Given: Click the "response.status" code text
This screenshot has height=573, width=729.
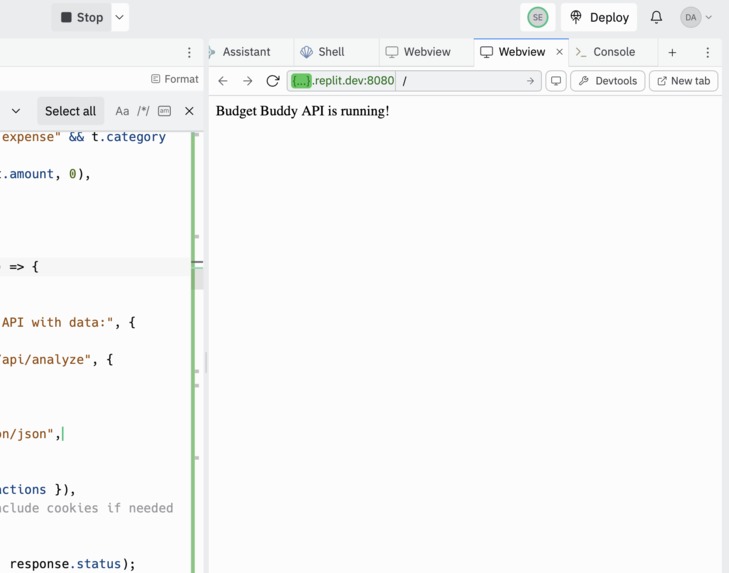Looking at the screenshot, I should click(x=65, y=564).
